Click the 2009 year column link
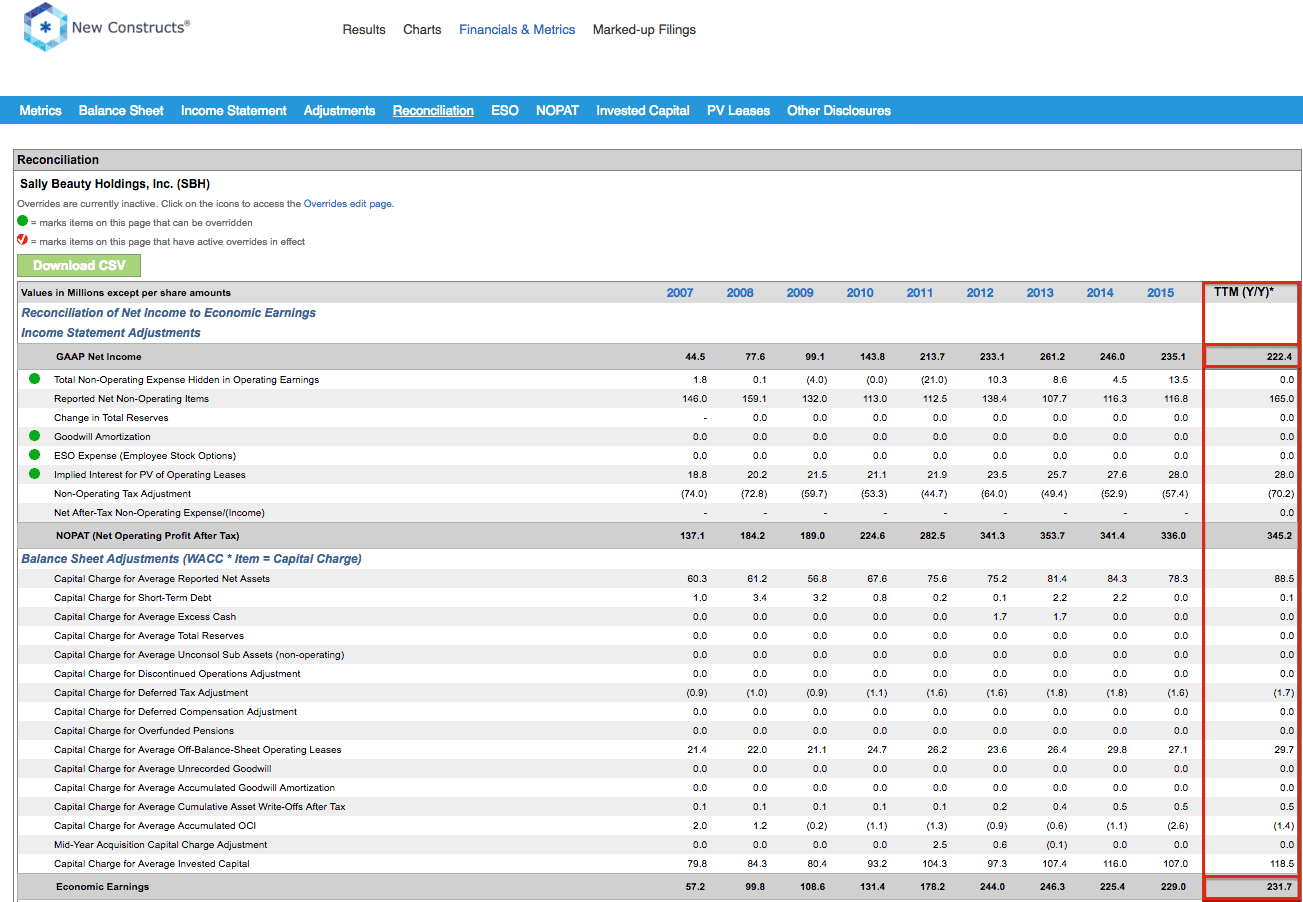 point(800,293)
